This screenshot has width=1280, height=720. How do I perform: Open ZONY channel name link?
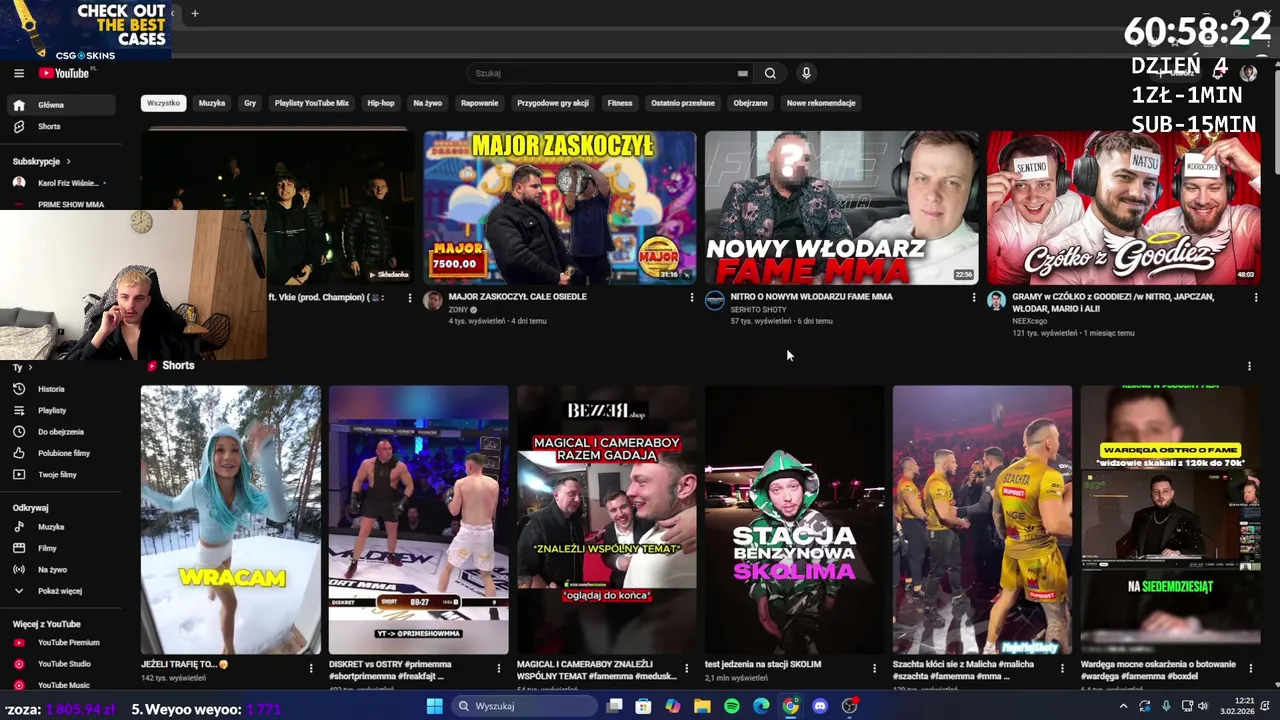(459, 310)
